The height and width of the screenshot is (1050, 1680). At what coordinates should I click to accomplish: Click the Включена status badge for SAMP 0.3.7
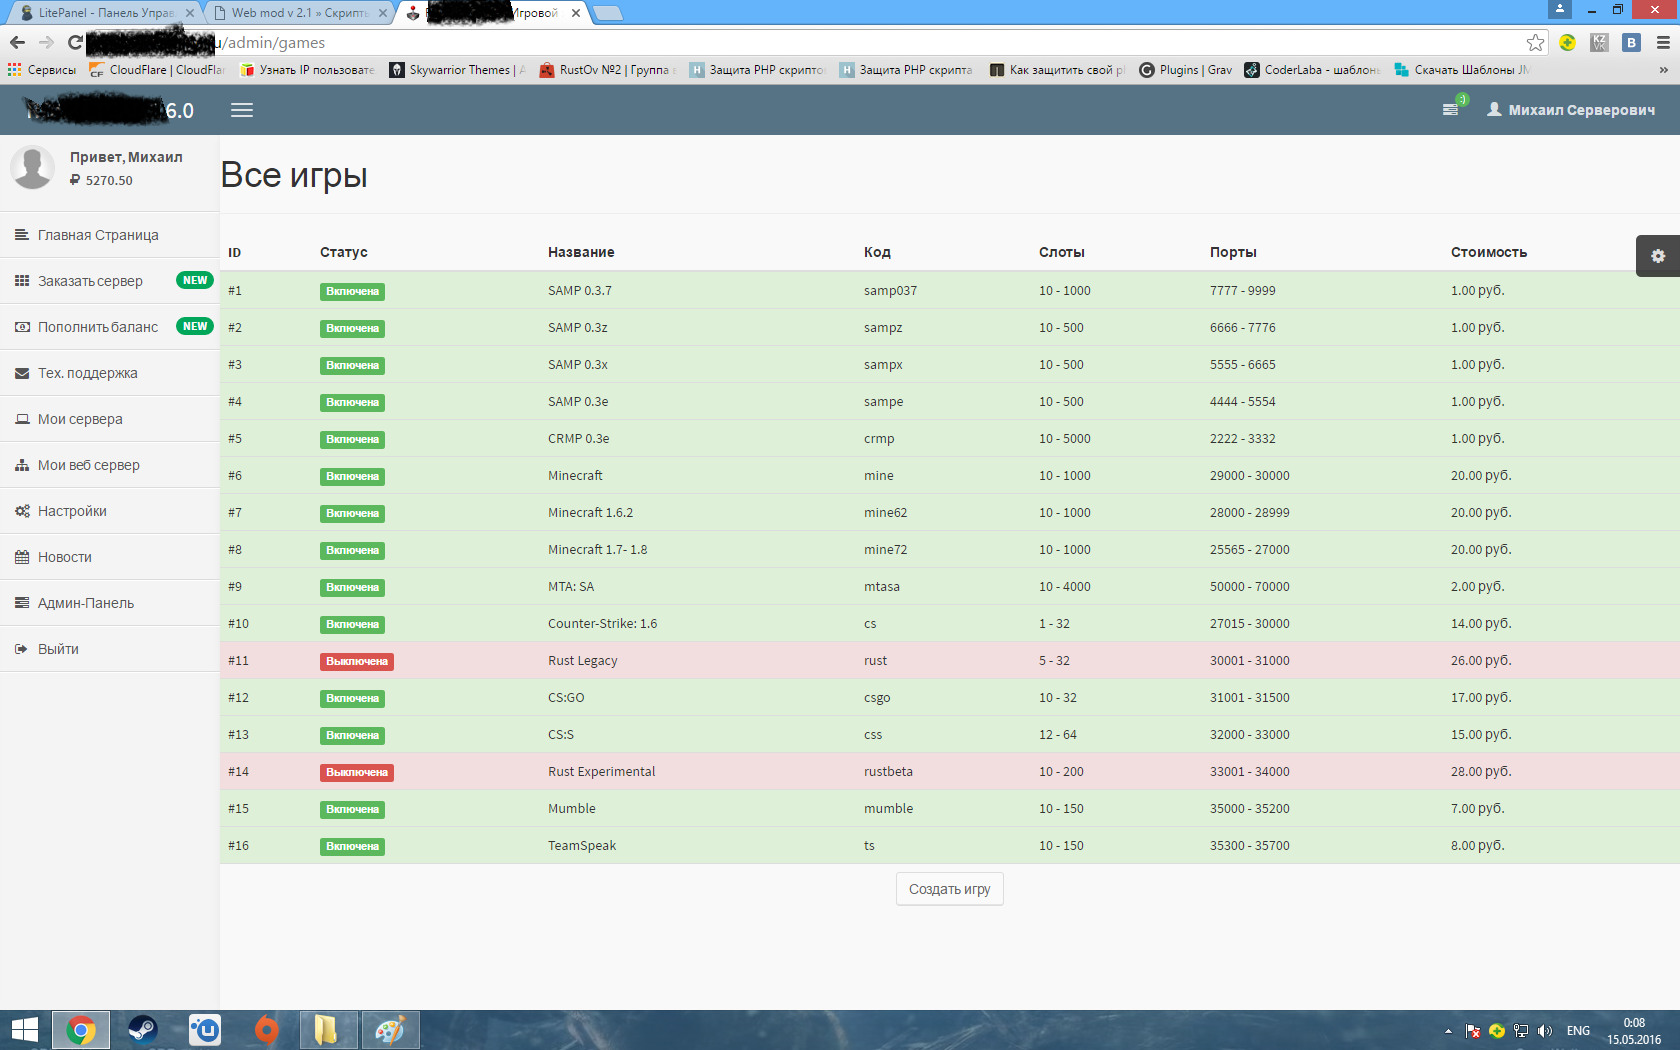(353, 292)
